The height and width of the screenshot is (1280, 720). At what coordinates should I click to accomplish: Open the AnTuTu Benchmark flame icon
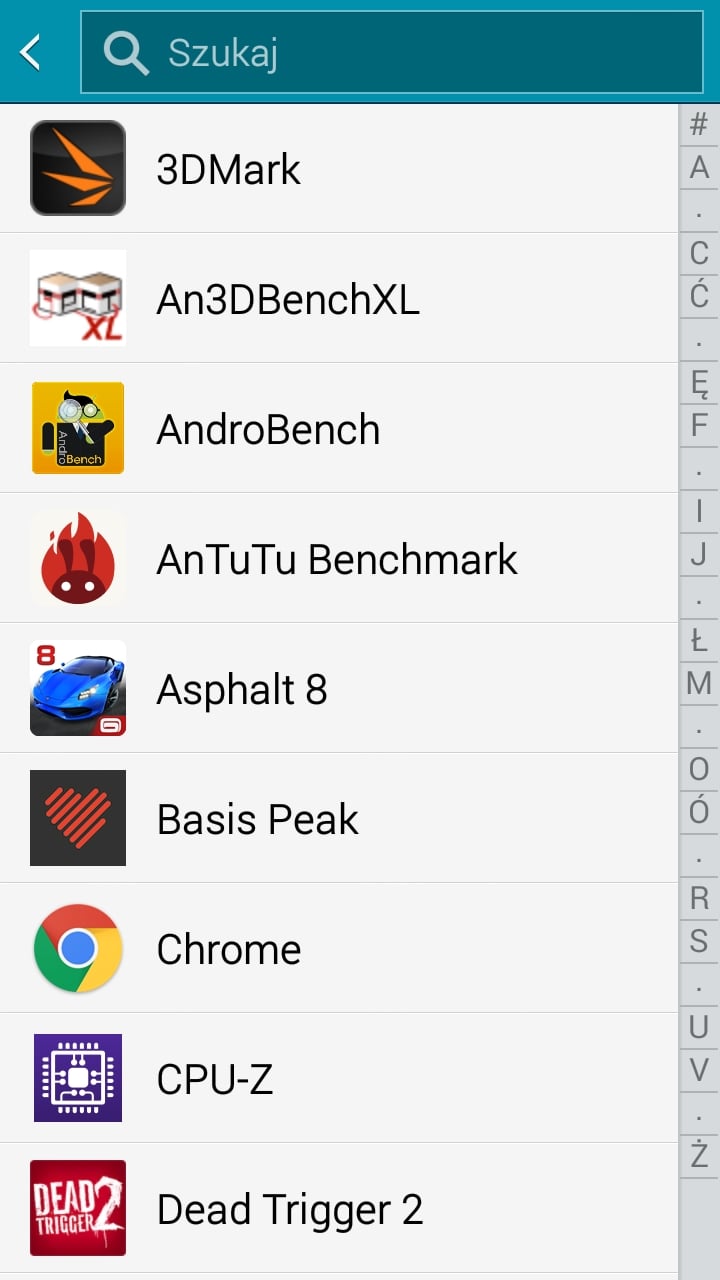coord(78,558)
